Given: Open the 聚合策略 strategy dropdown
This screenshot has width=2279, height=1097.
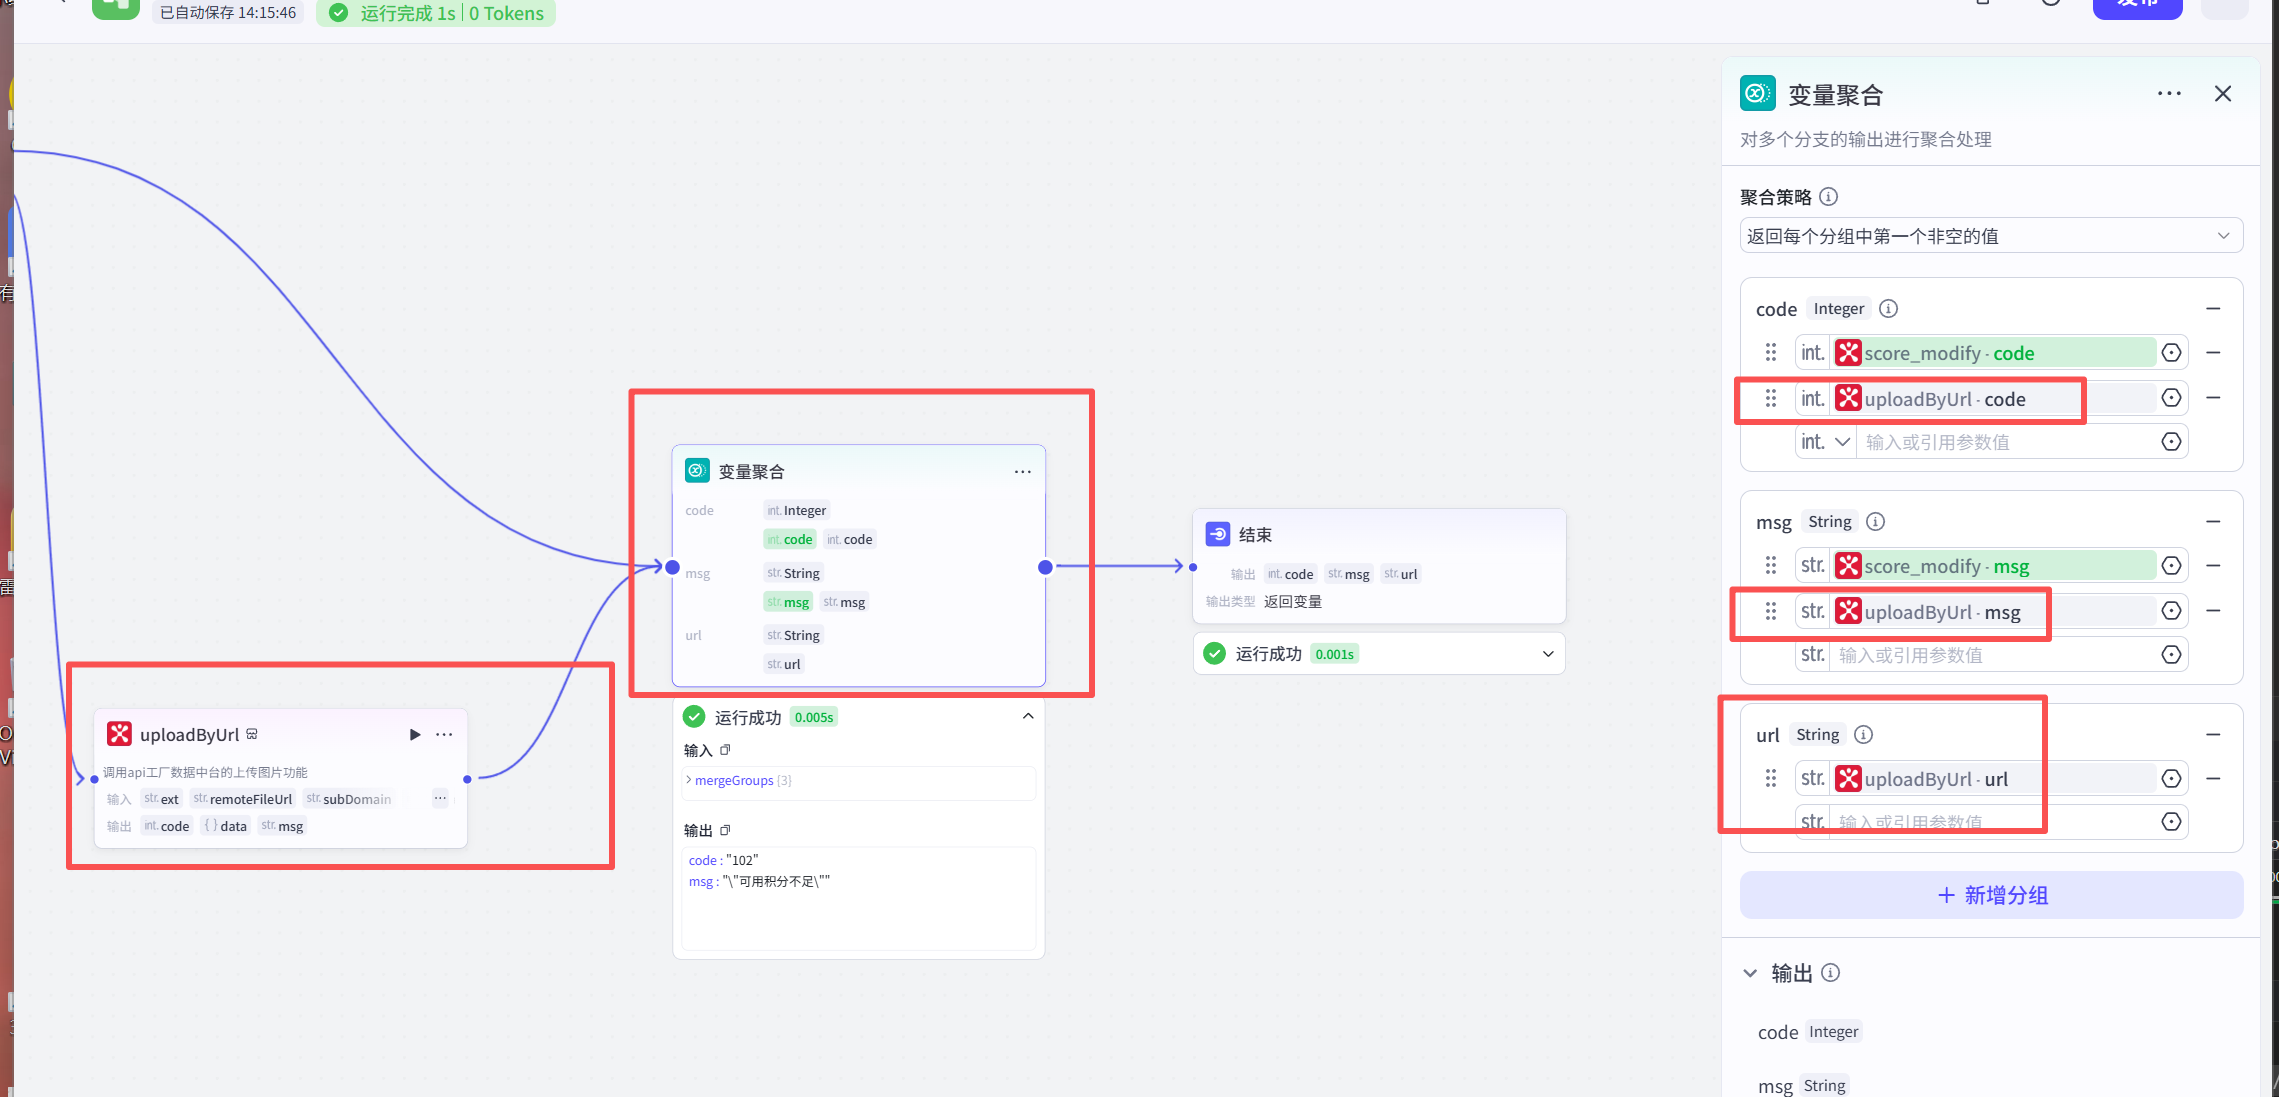Looking at the screenshot, I should point(1990,237).
